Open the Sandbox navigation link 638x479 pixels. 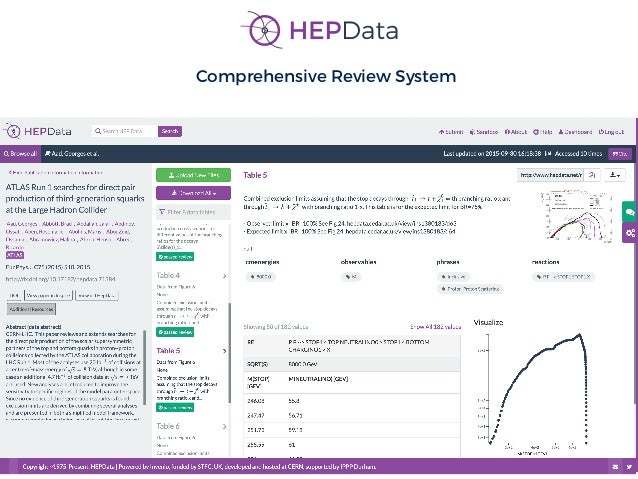[x=484, y=132]
